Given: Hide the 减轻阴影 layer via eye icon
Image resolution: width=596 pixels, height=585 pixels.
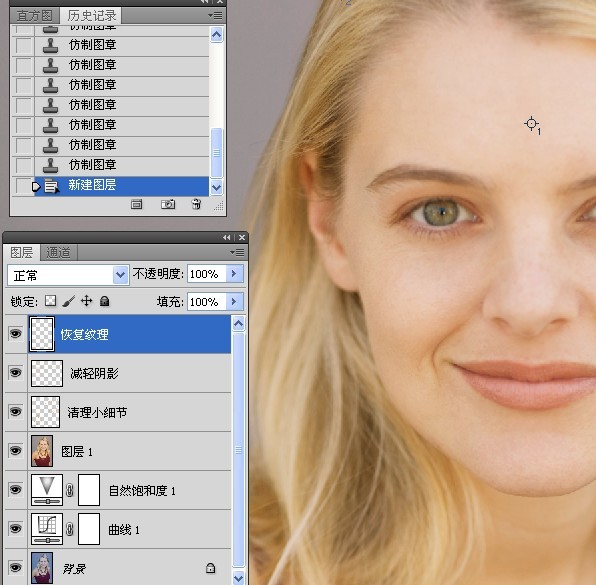Looking at the screenshot, I should (16, 373).
